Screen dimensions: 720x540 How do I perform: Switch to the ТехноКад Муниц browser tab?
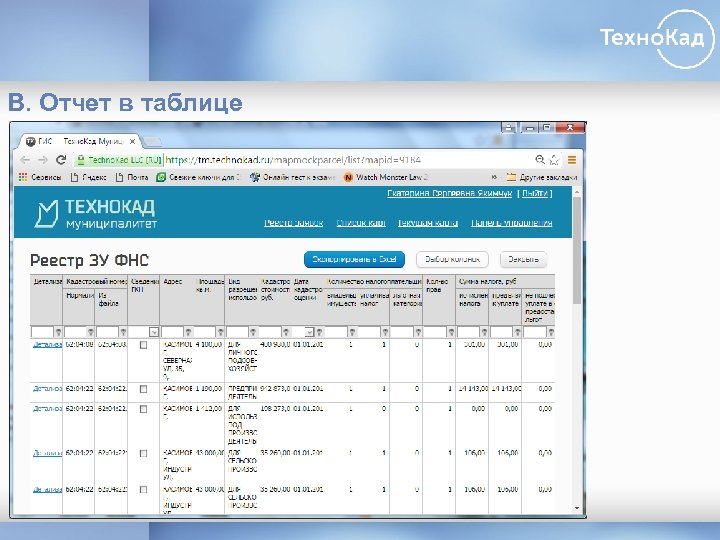click(78, 141)
